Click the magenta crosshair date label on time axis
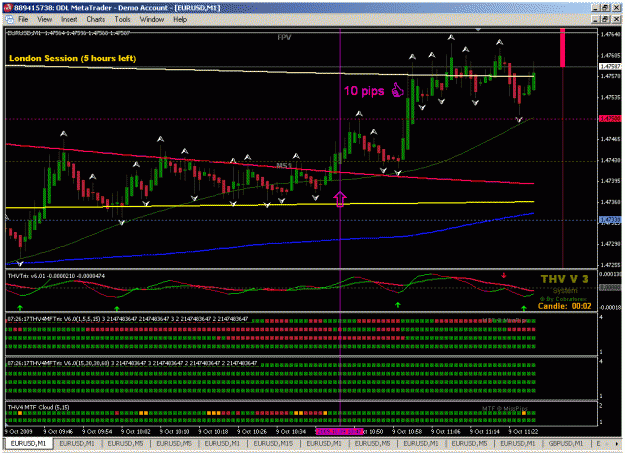Viewport: 625px width, 453px height. (x=339, y=431)
